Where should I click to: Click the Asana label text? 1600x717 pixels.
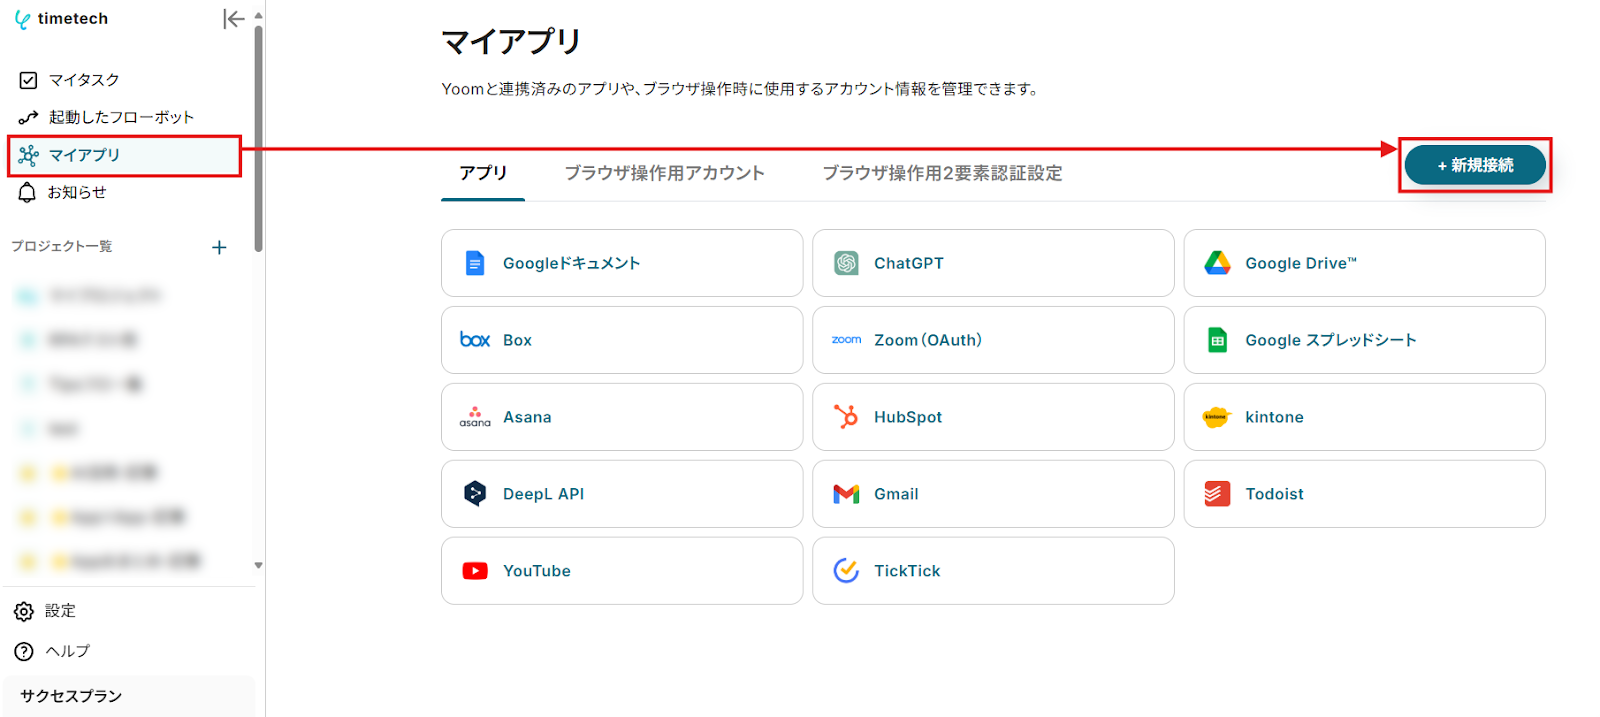click(527, 417)
